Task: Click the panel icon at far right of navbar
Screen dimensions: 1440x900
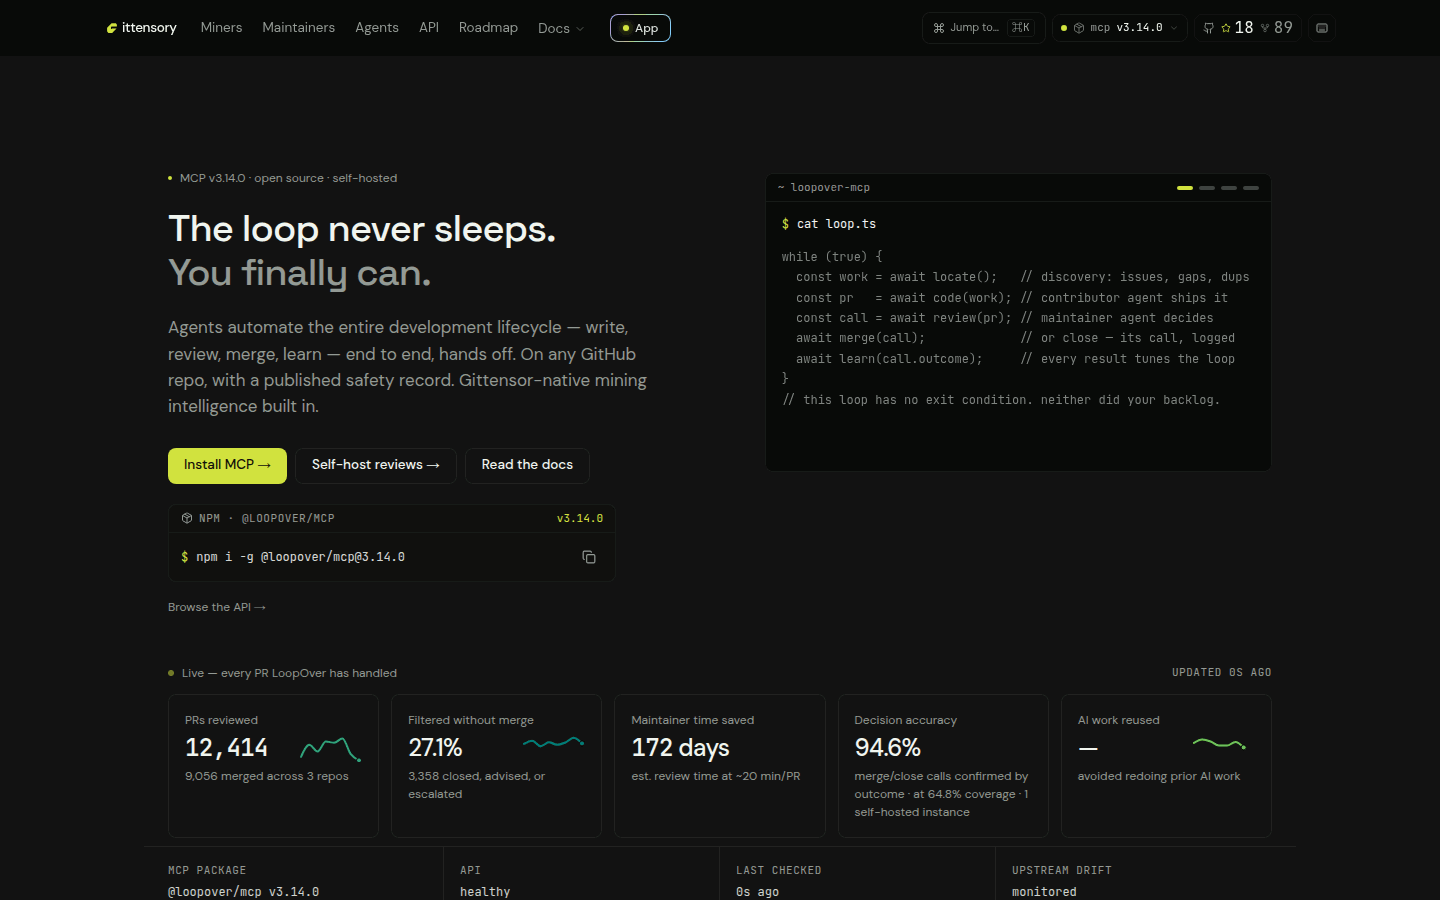Action: click(x=1322, y=28)
